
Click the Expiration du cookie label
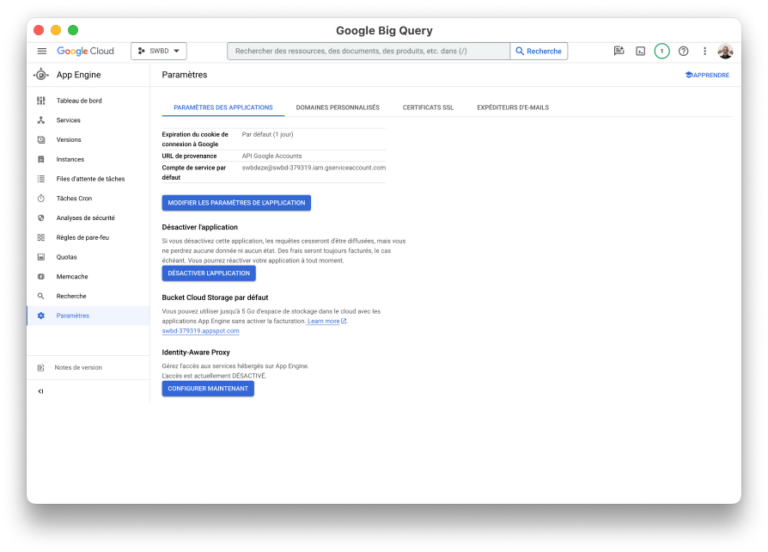(195, 140)
